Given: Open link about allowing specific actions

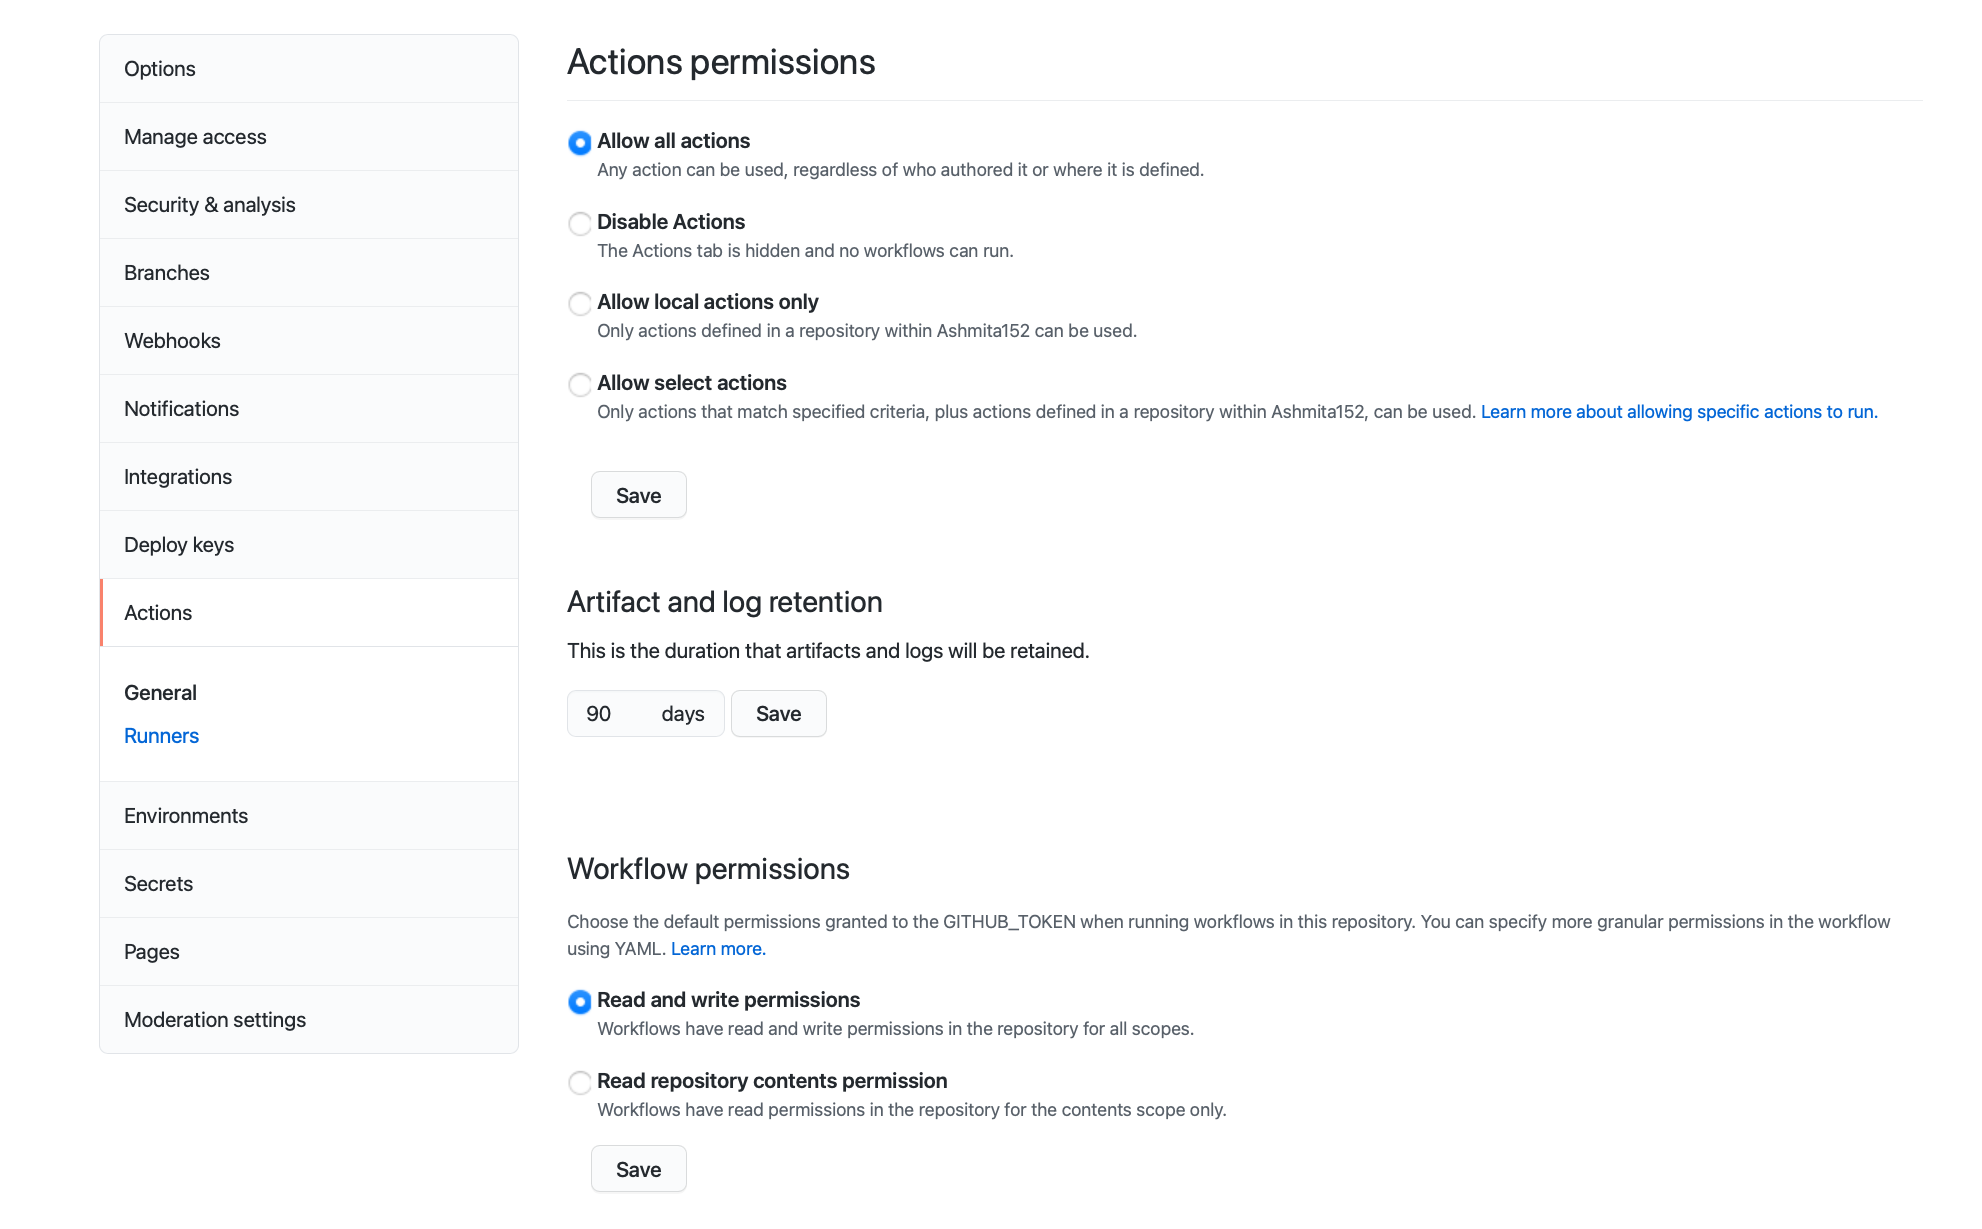Looking at the screenshot, I should tap(1679, 411).
